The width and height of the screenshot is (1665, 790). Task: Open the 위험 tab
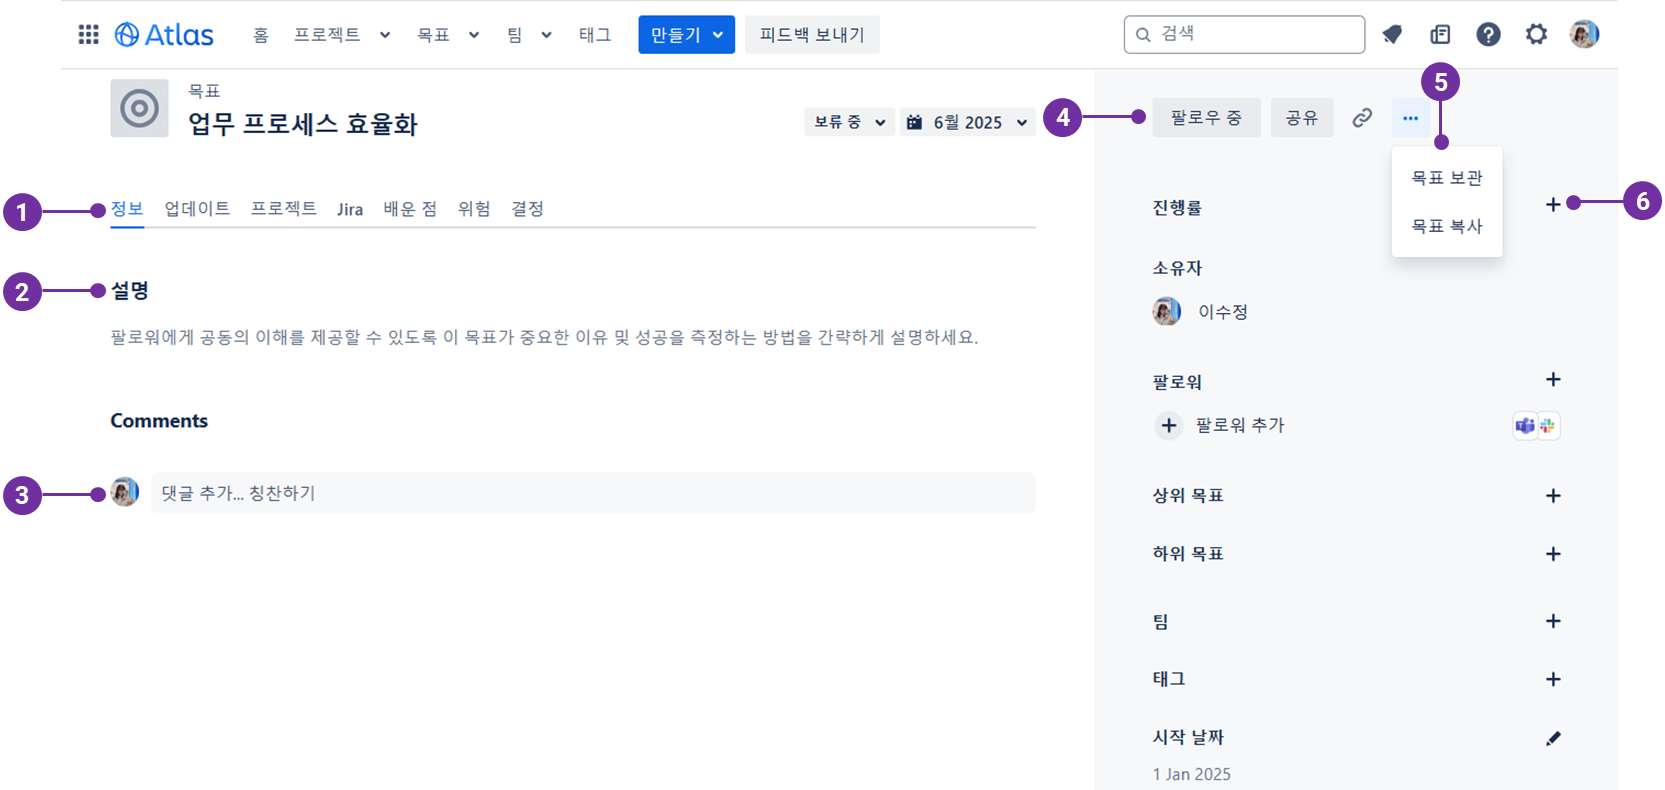474,208
